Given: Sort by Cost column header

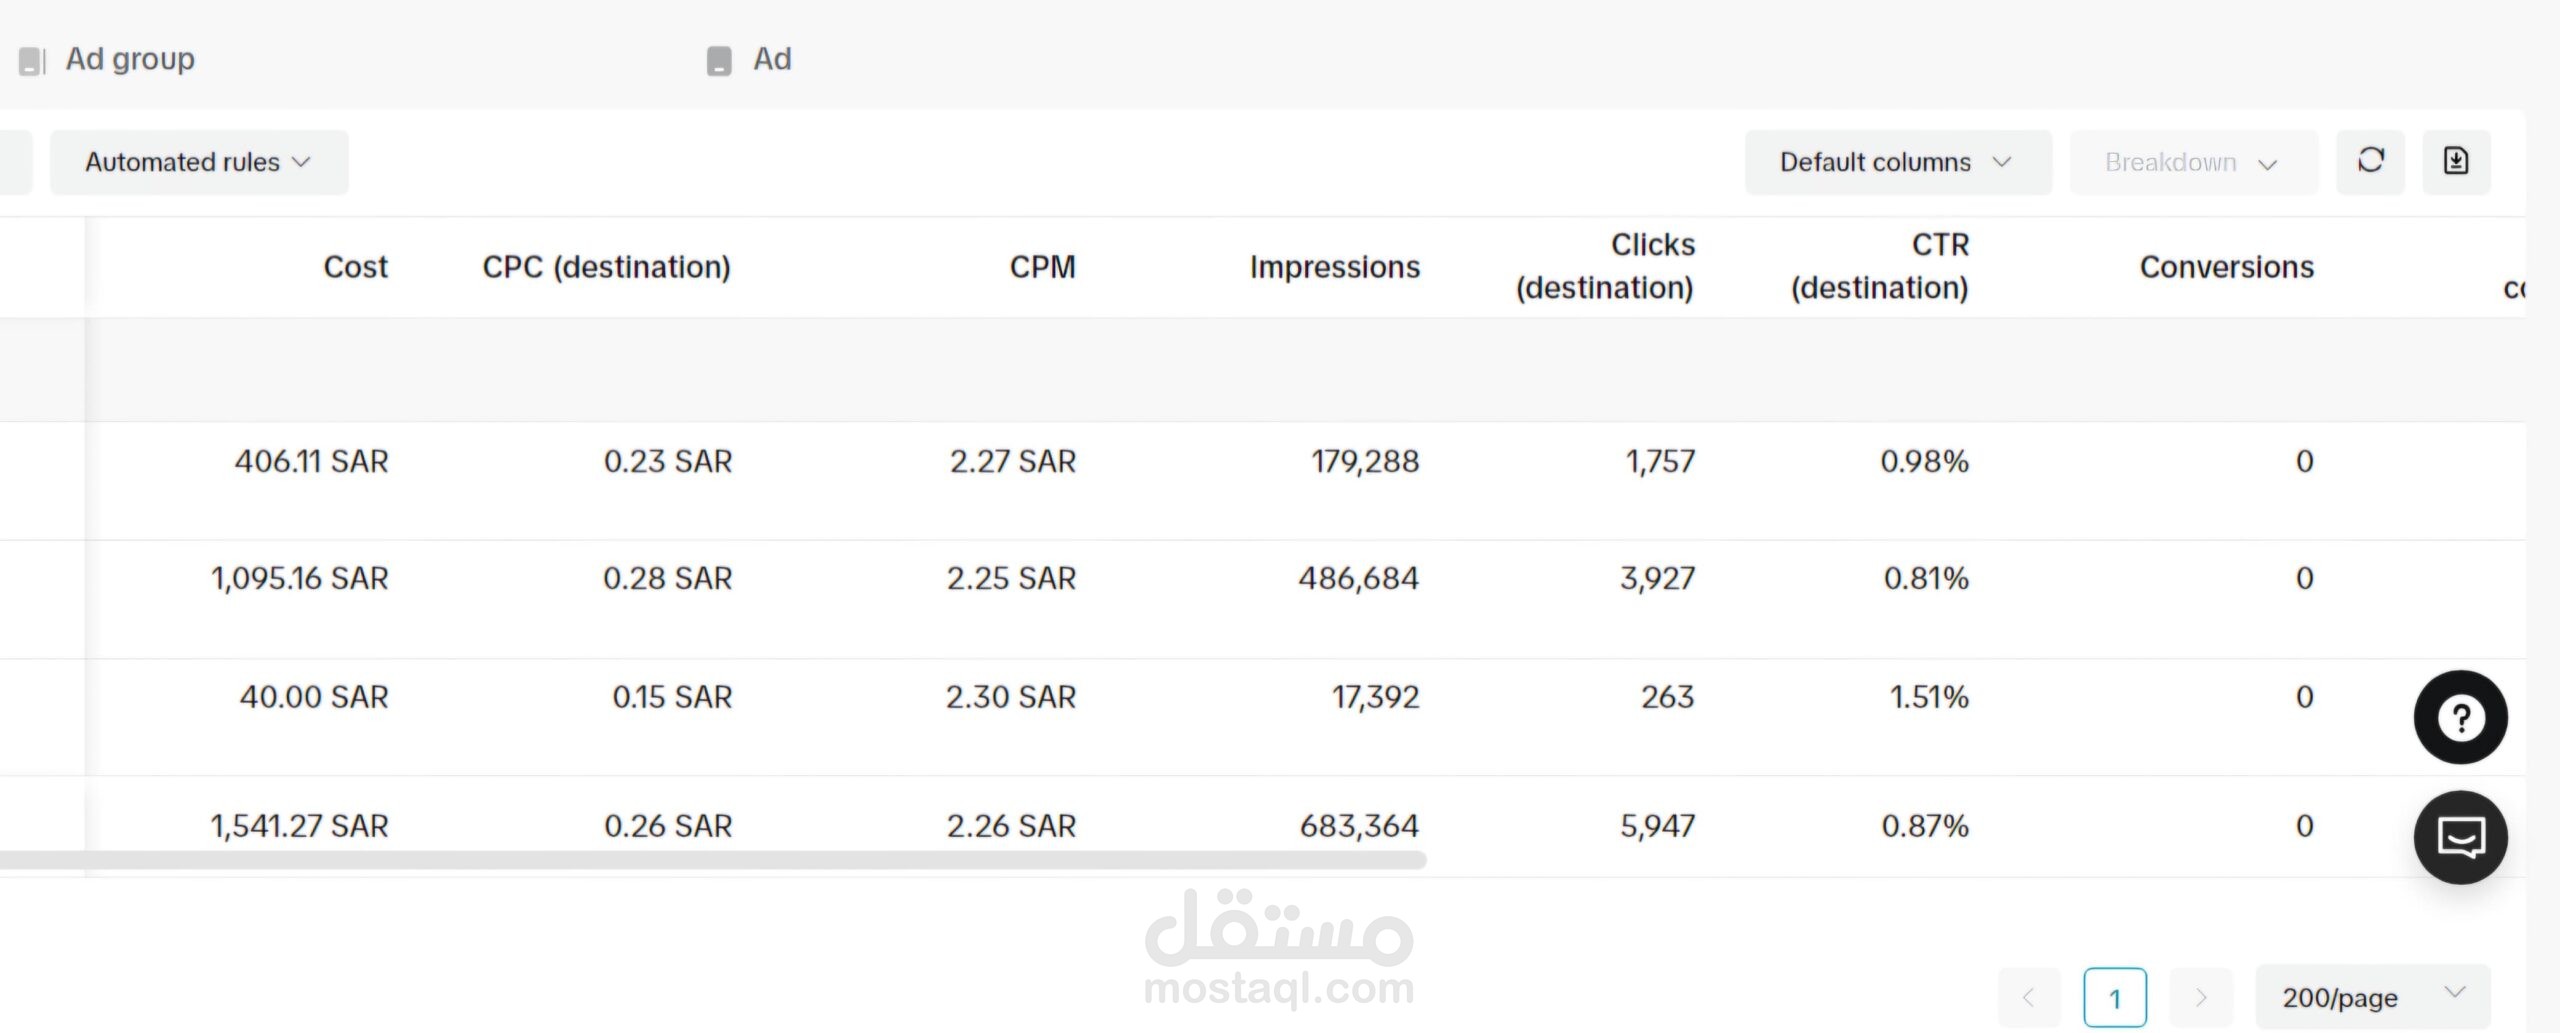Looking at the screenshot, I should 355,267.
